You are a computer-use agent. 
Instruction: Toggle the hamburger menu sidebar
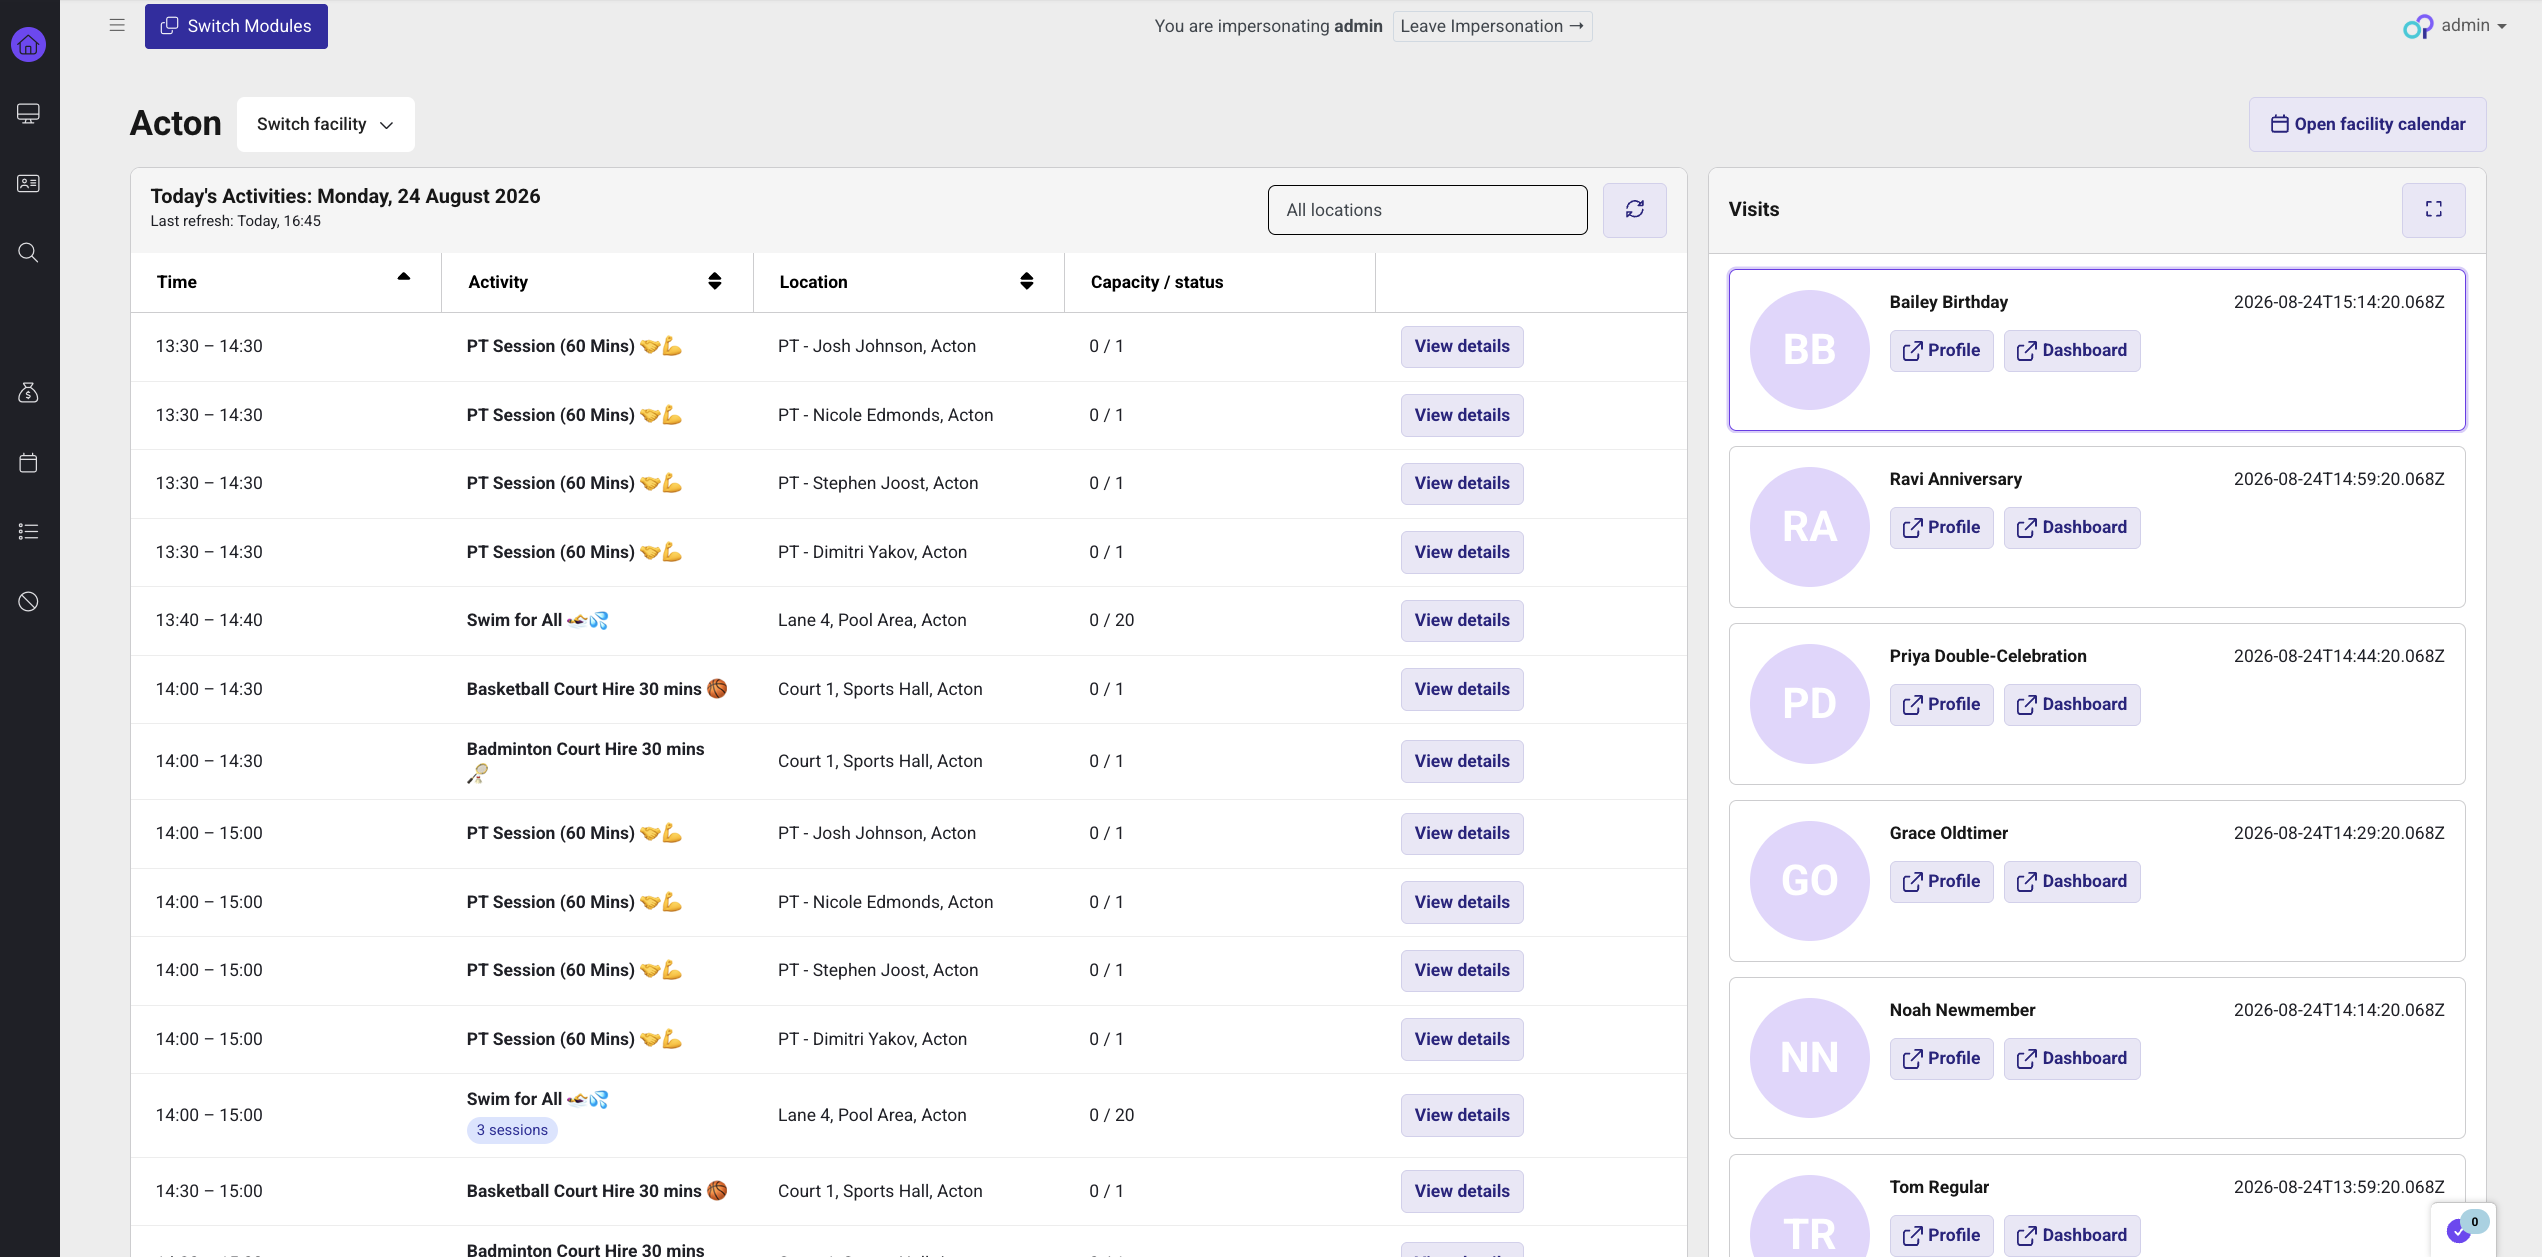click(117, 25)
